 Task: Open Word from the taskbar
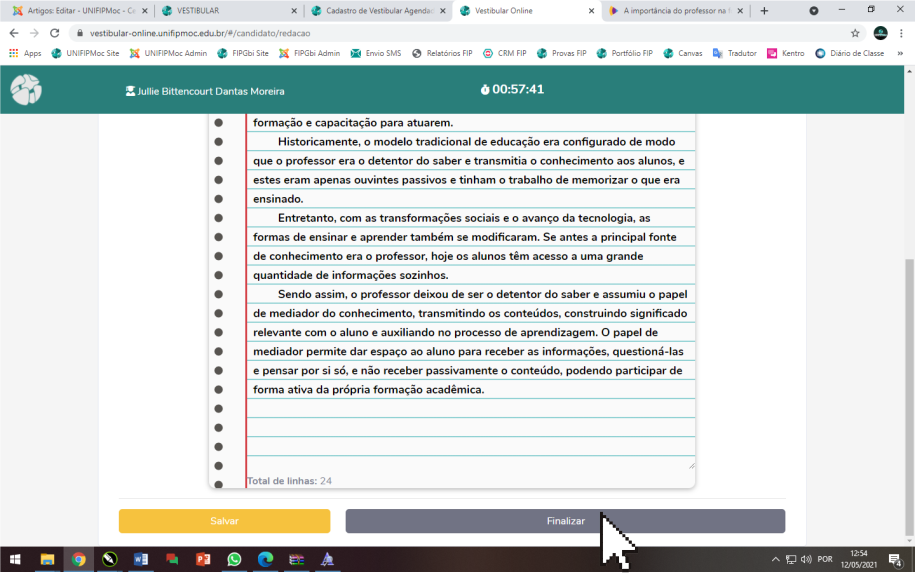(x=141, y=559)
